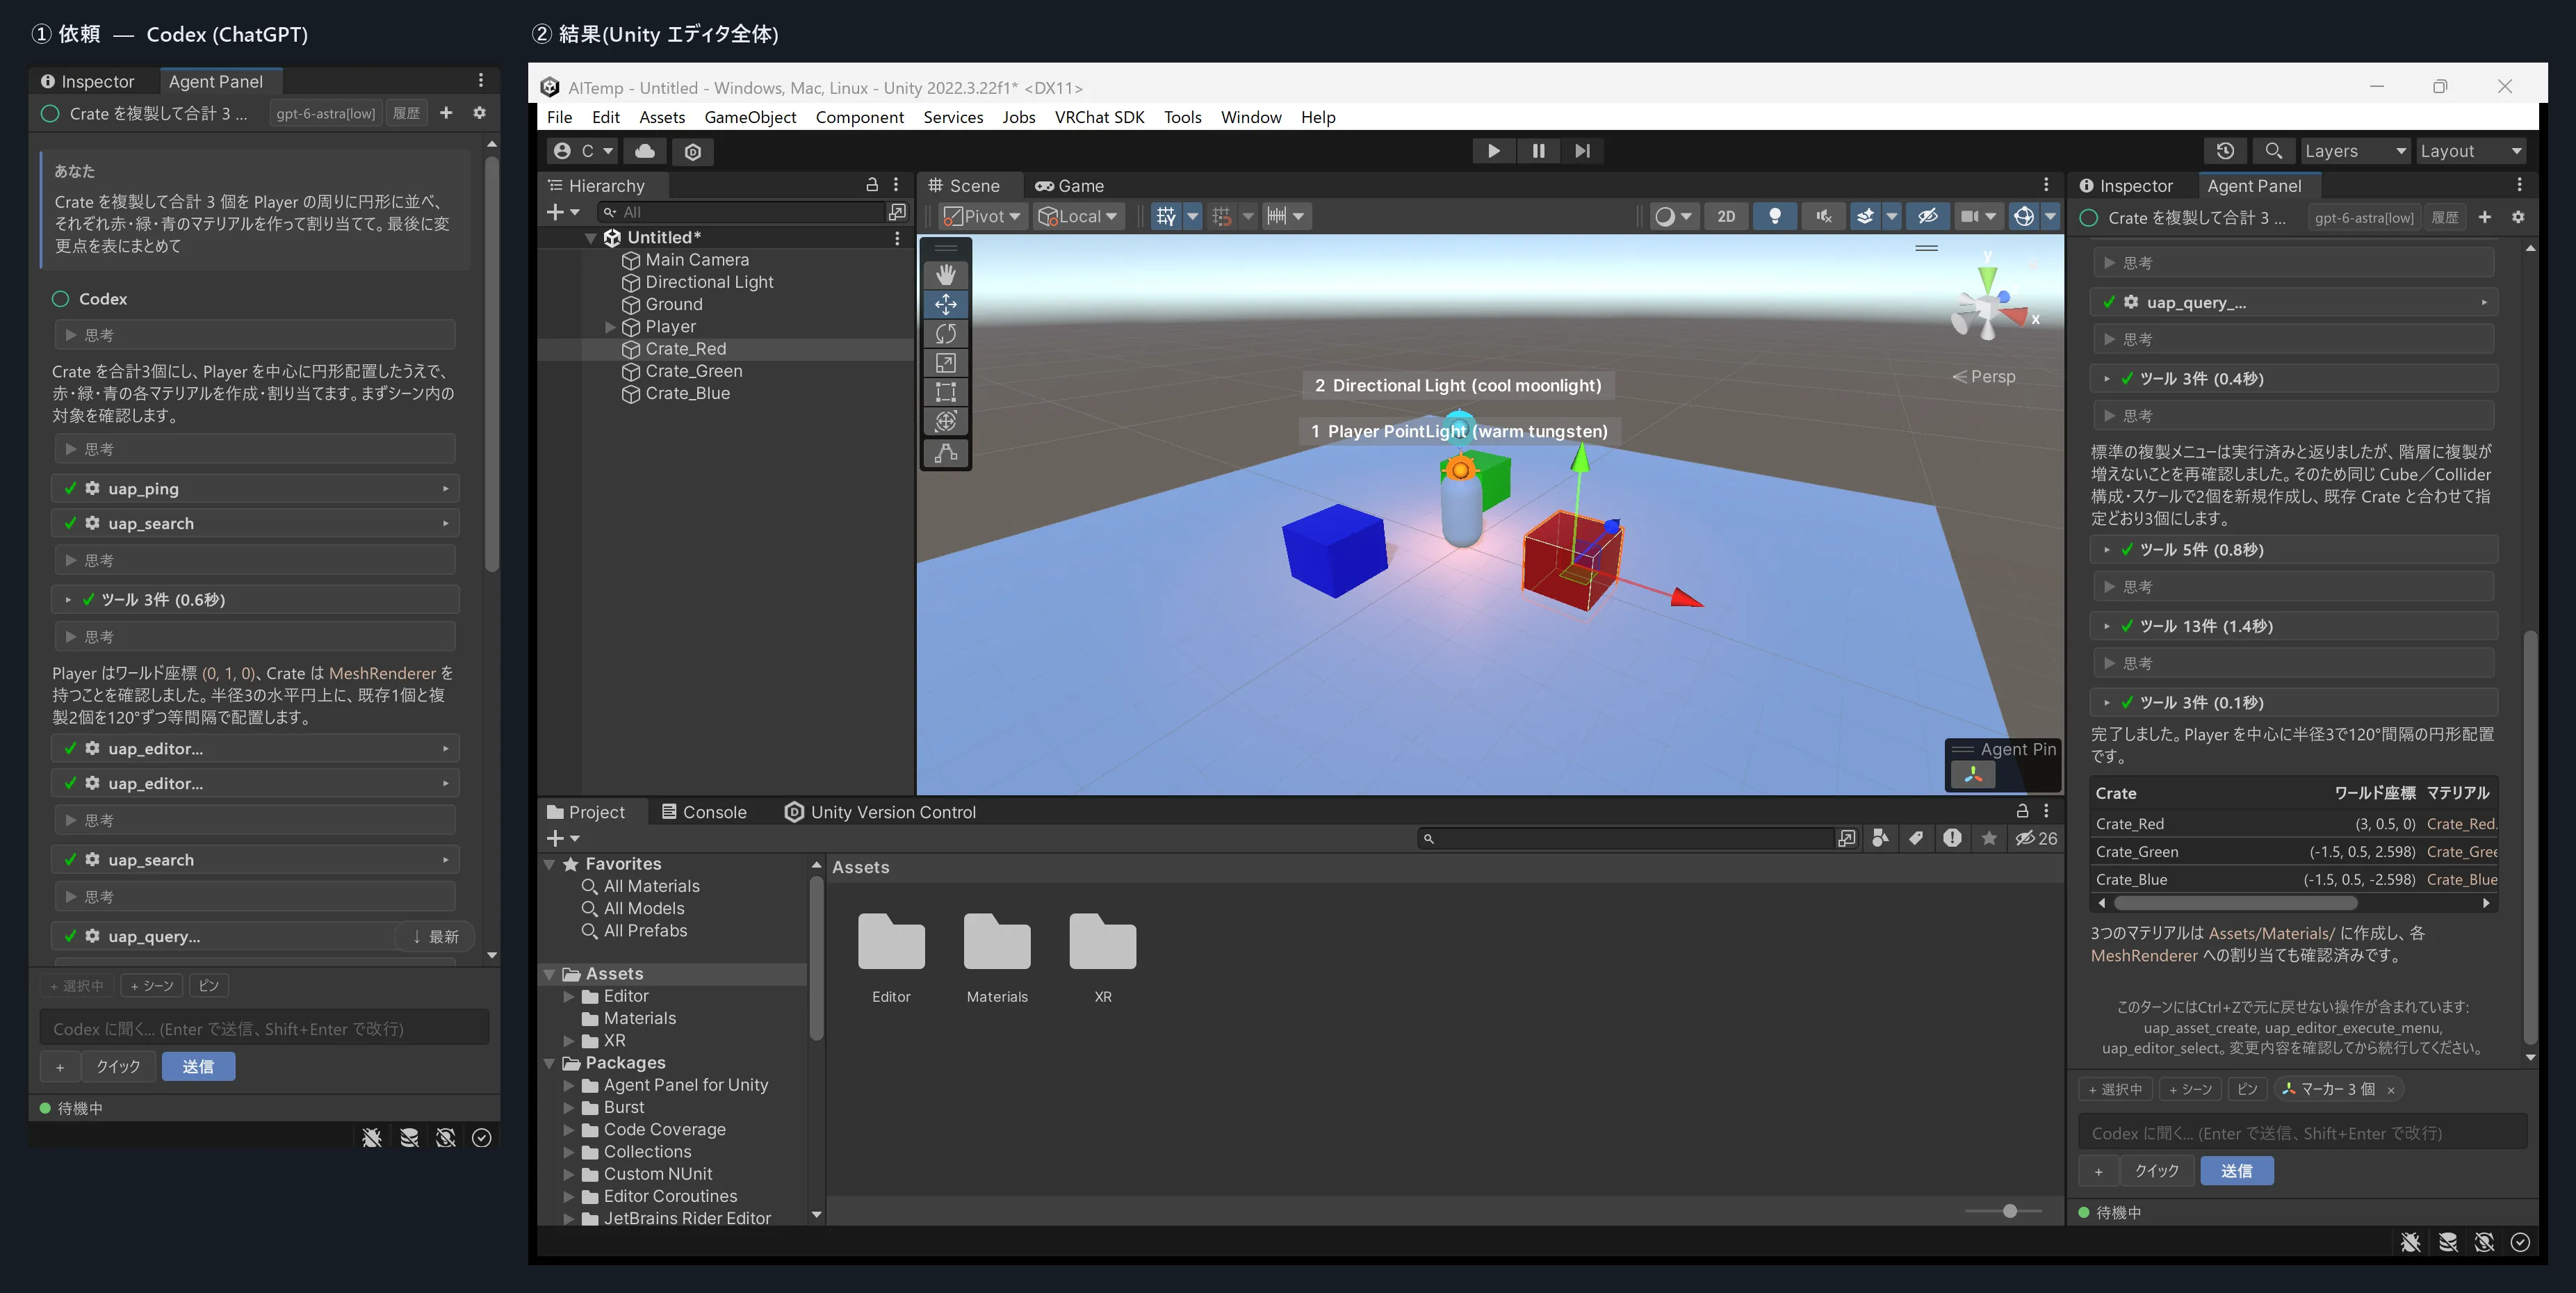Image resolution: width=2576 pixels, height=1293 pixels.
Task: Toggle scene lighting bulb button
Action: tap(1775, 216)
